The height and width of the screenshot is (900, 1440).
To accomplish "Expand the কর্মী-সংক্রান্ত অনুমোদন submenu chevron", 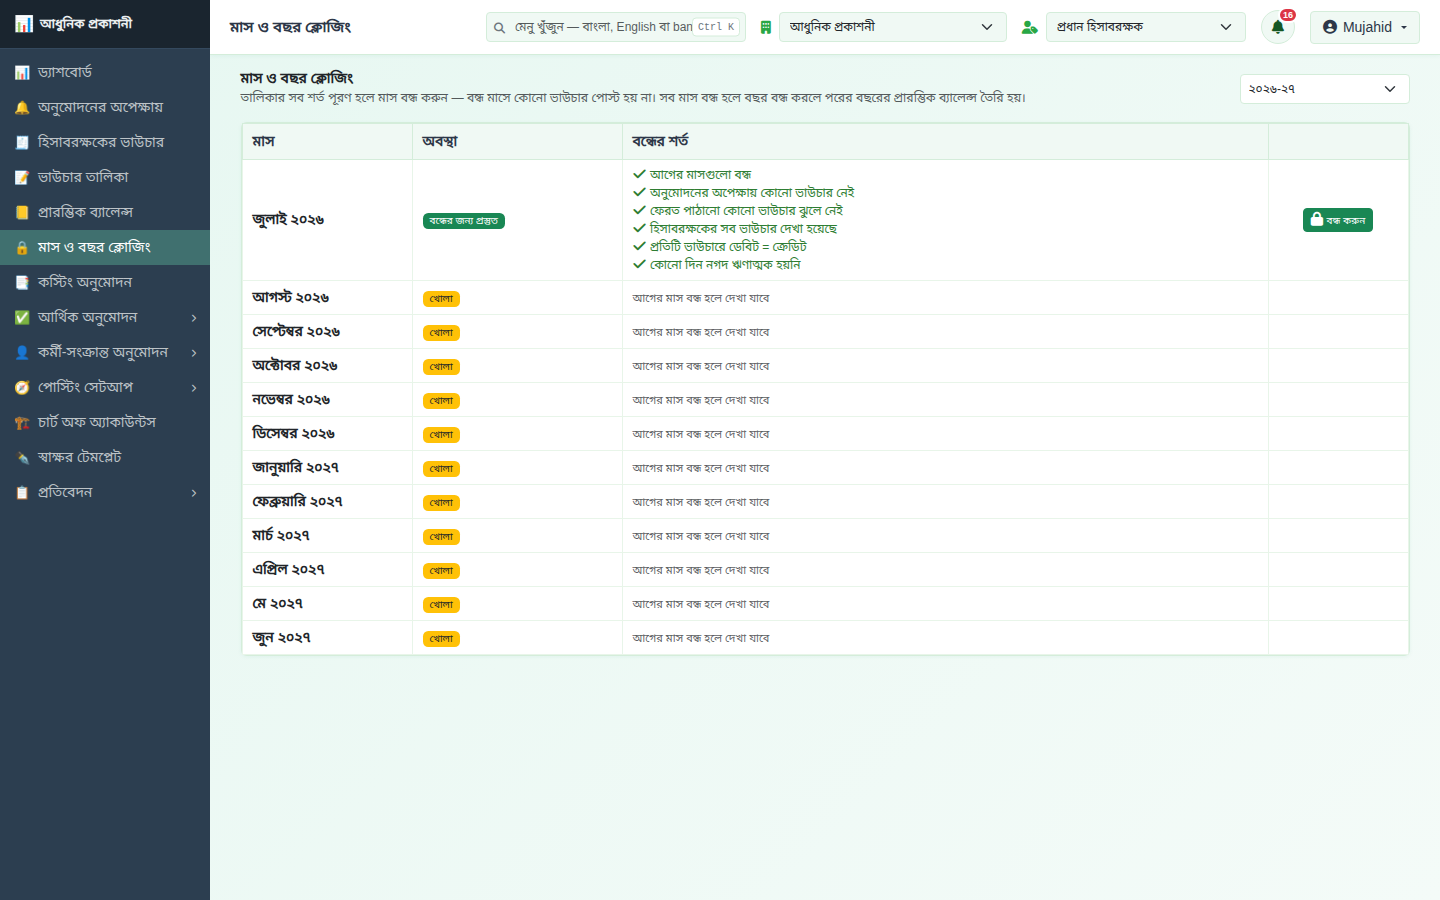I will [194, 353].
